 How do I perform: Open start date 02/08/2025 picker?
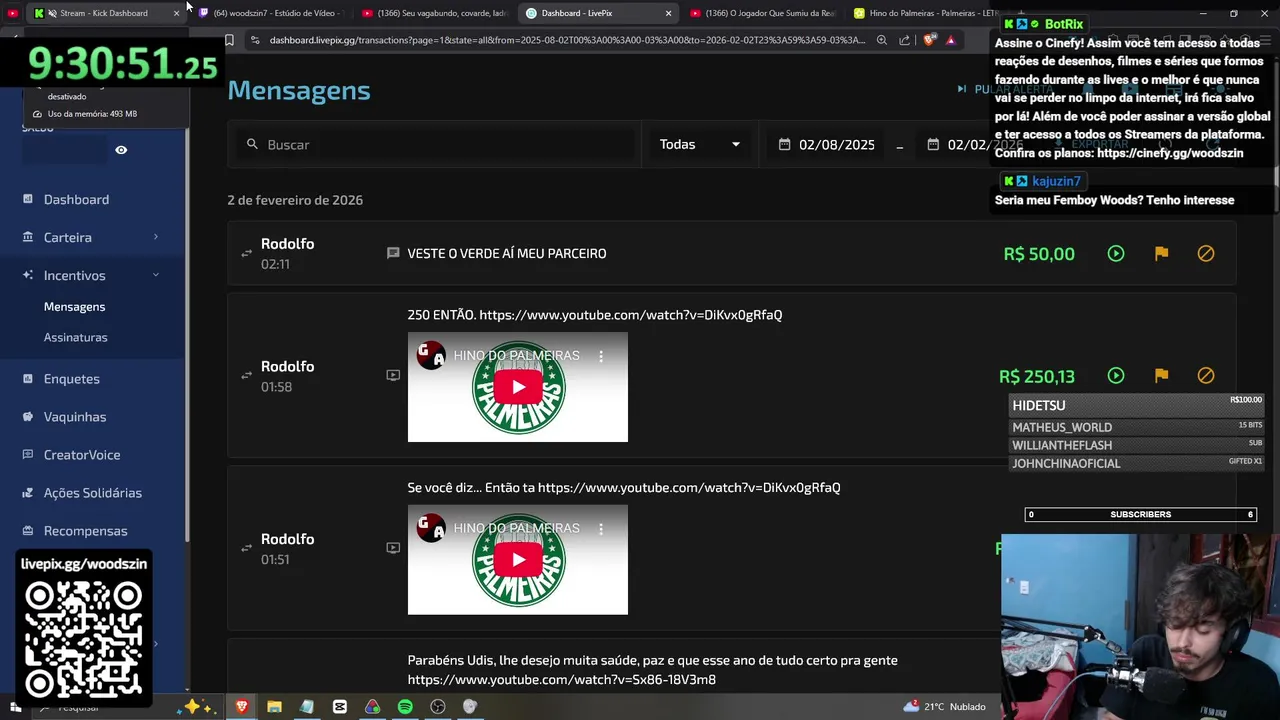tap(828, 145)
